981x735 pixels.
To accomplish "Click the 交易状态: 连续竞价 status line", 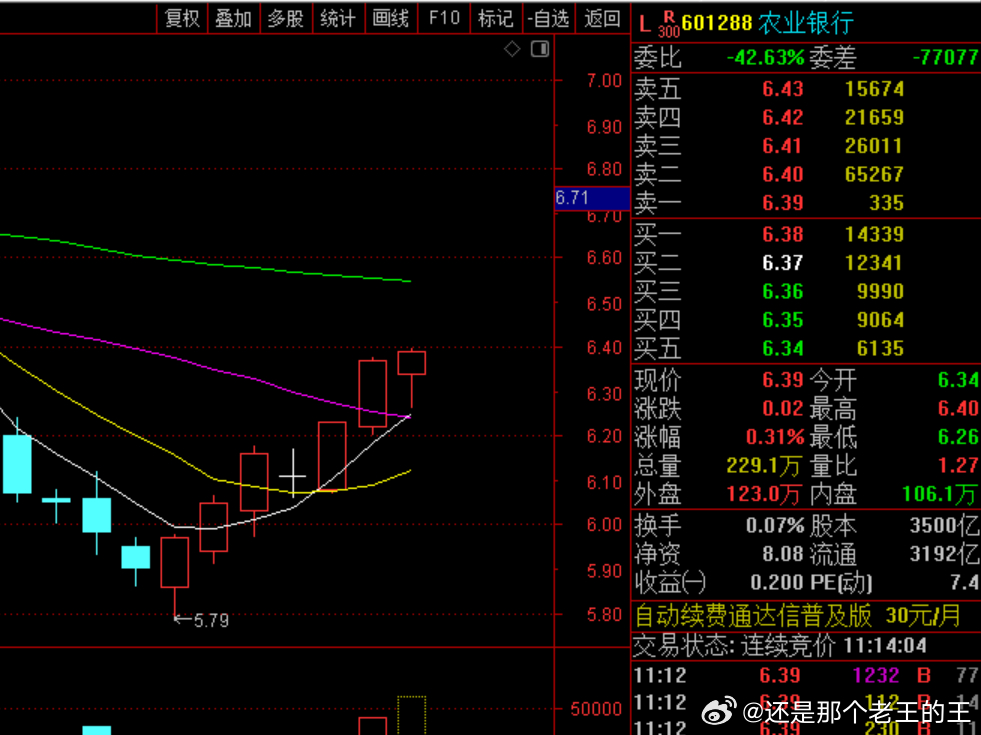I will point(780,646).
